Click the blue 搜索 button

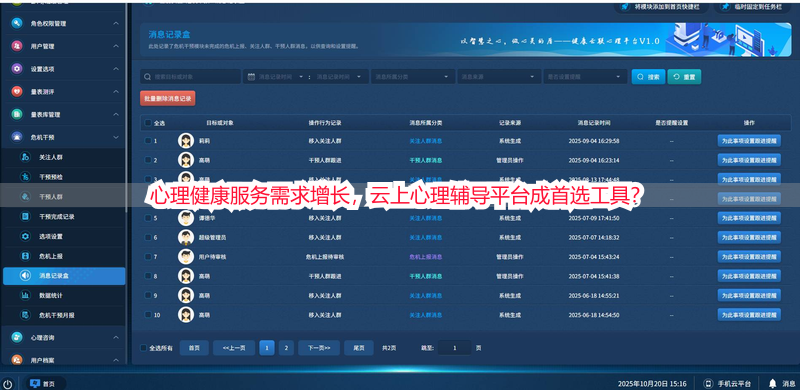pos(648,77)
